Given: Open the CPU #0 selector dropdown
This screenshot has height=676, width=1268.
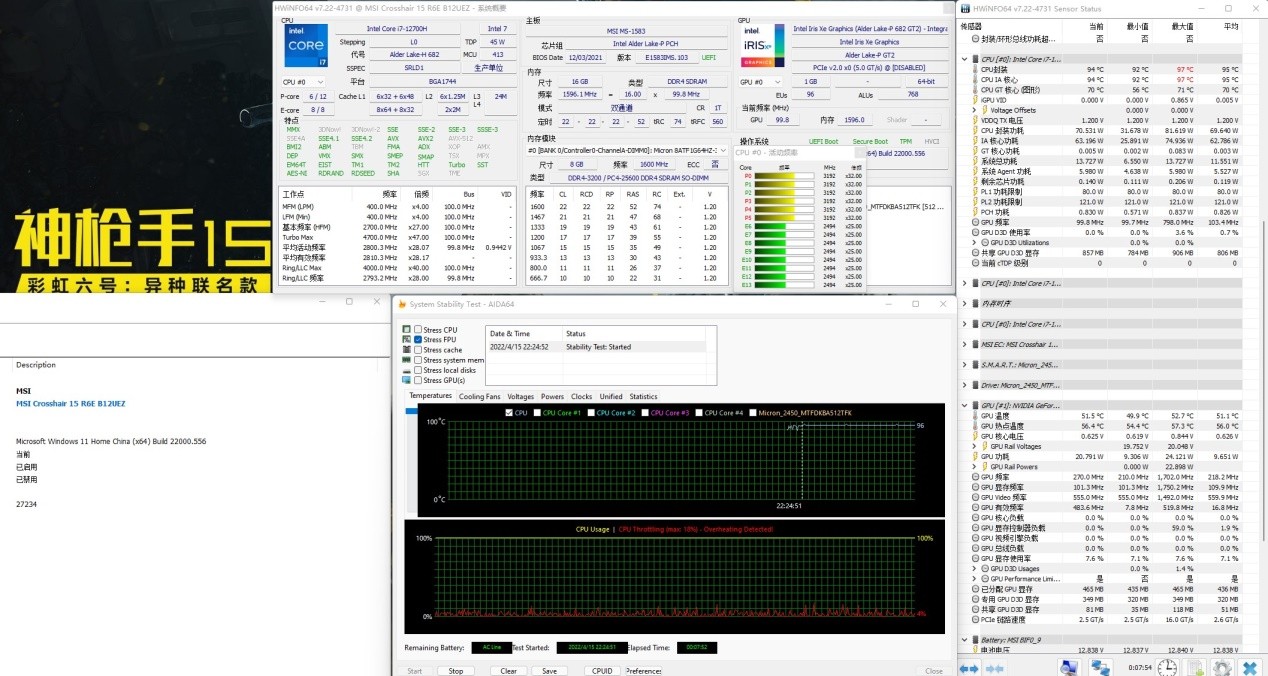Looking at the screenshot, I should (x=304, y=82).
